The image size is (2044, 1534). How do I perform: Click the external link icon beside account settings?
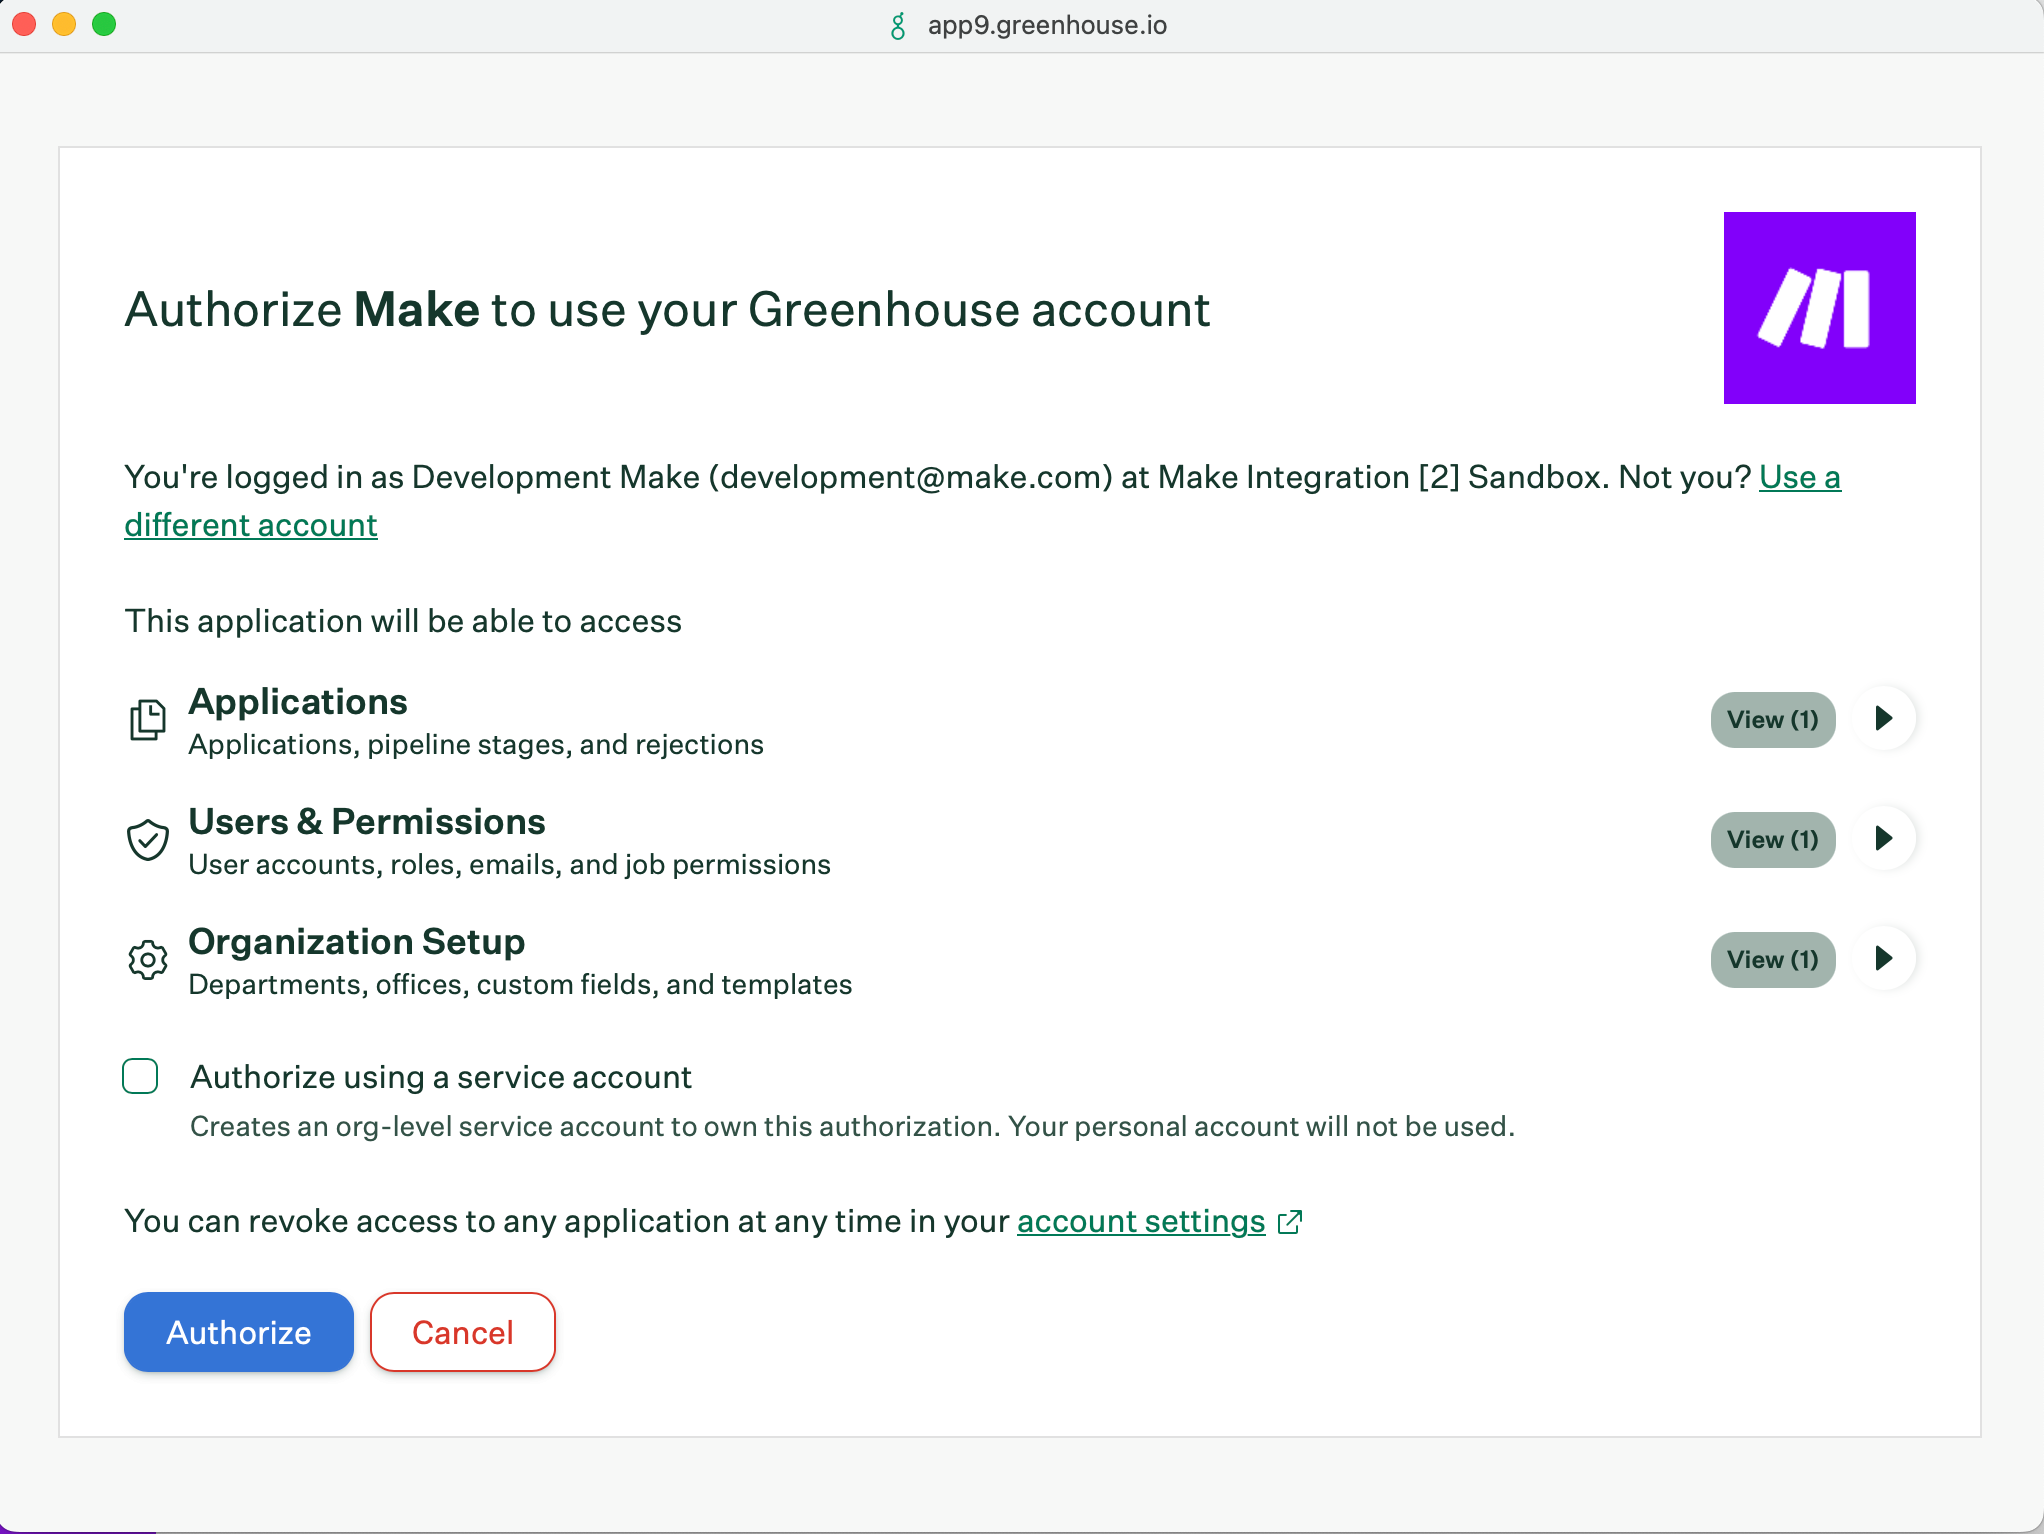click(x=1290, y=1222)
